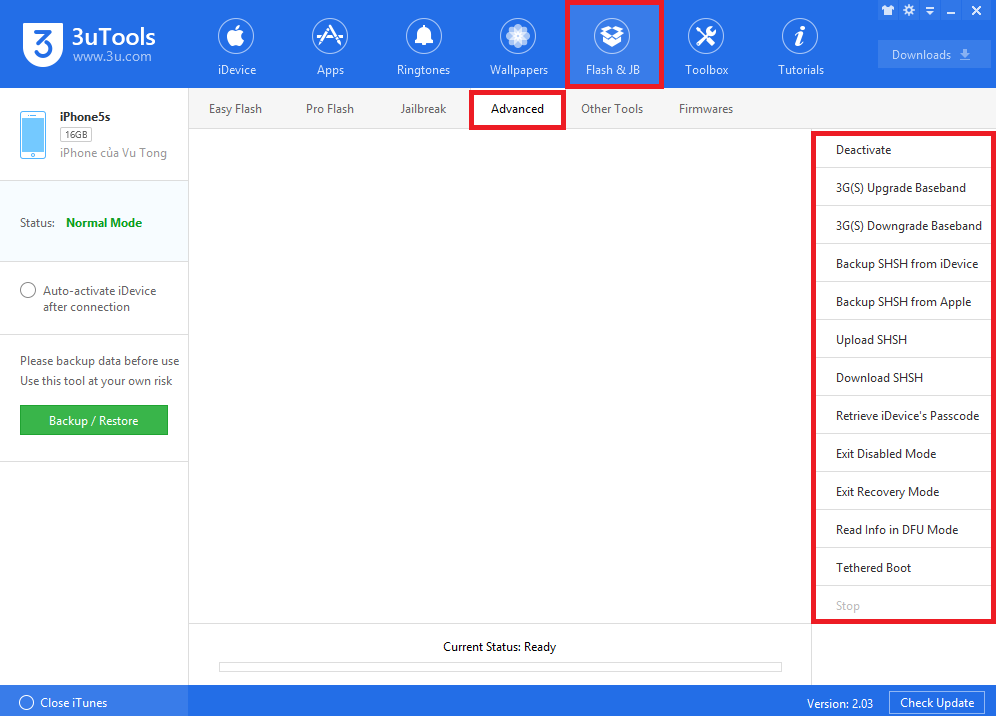Toggle the Close iTunes option

point(27,702)
